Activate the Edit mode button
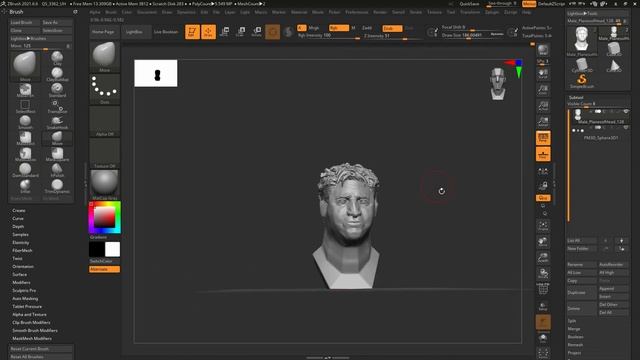Image resolution: width=640 pixels, height=360 pixels. (x=192, y=32)
